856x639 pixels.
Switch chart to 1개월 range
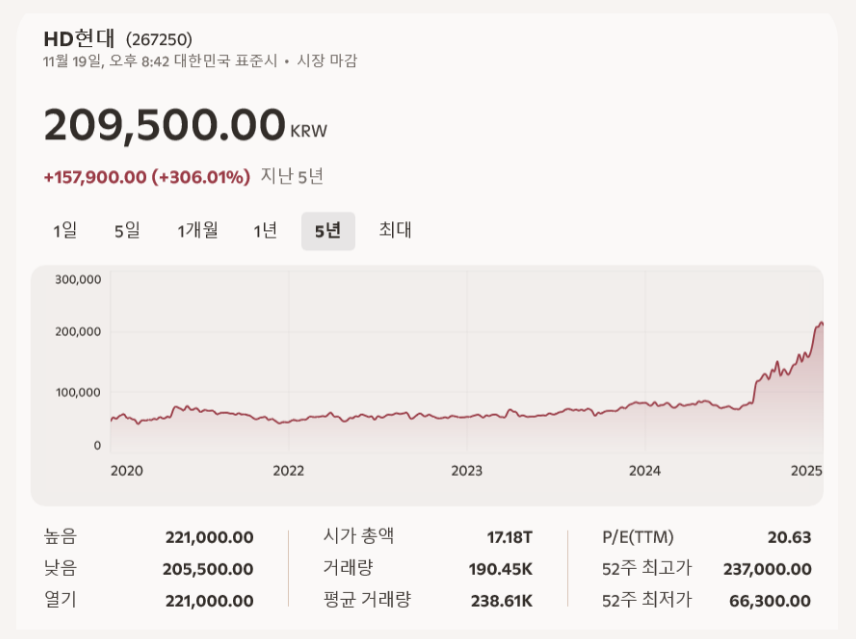coord(198,230)
